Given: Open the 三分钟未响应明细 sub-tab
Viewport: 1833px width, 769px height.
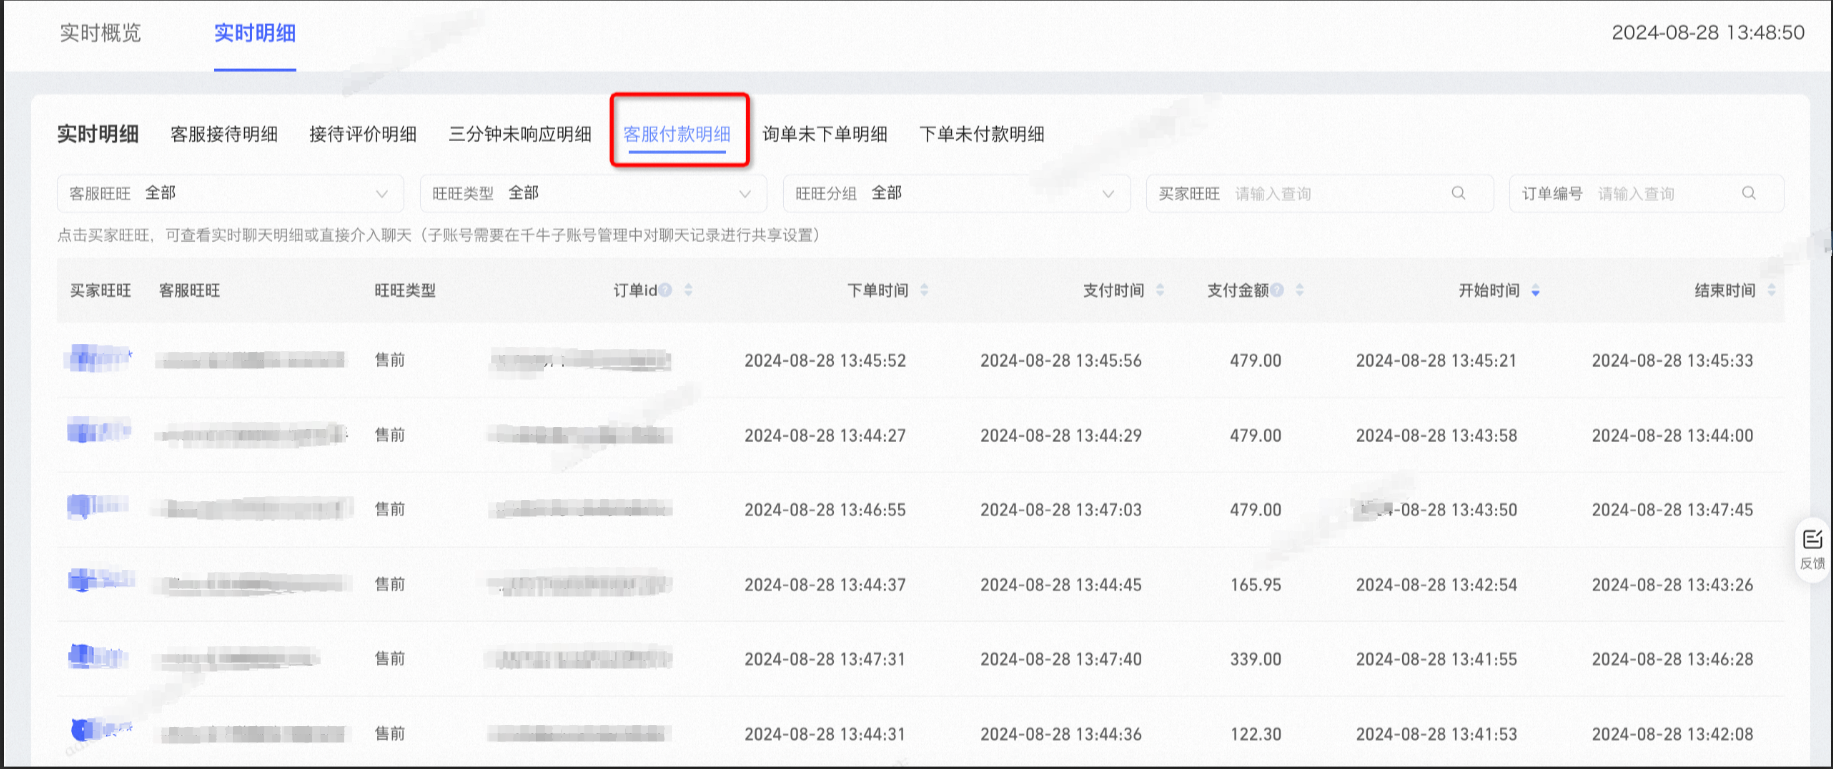Looking at the screenshot, I should [520, 134].
